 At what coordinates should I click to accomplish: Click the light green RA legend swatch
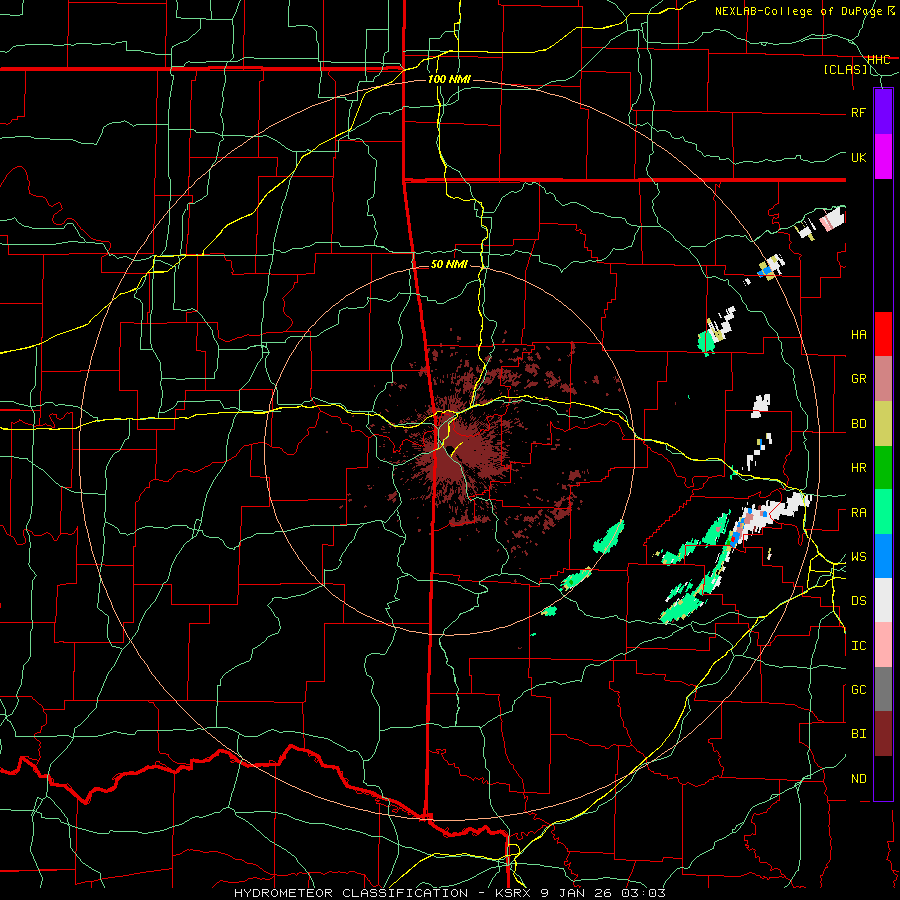(x=883, y=511)
